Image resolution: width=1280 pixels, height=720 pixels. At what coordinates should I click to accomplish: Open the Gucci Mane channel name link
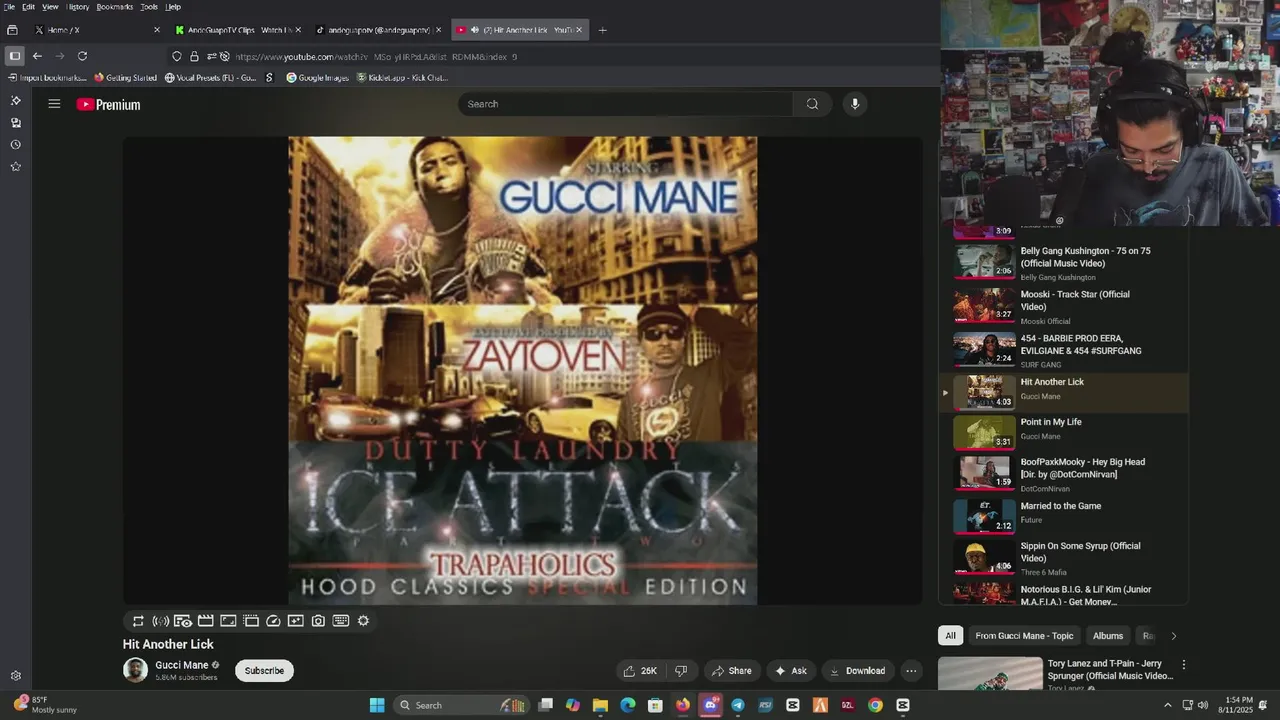[x=182, y=665]
